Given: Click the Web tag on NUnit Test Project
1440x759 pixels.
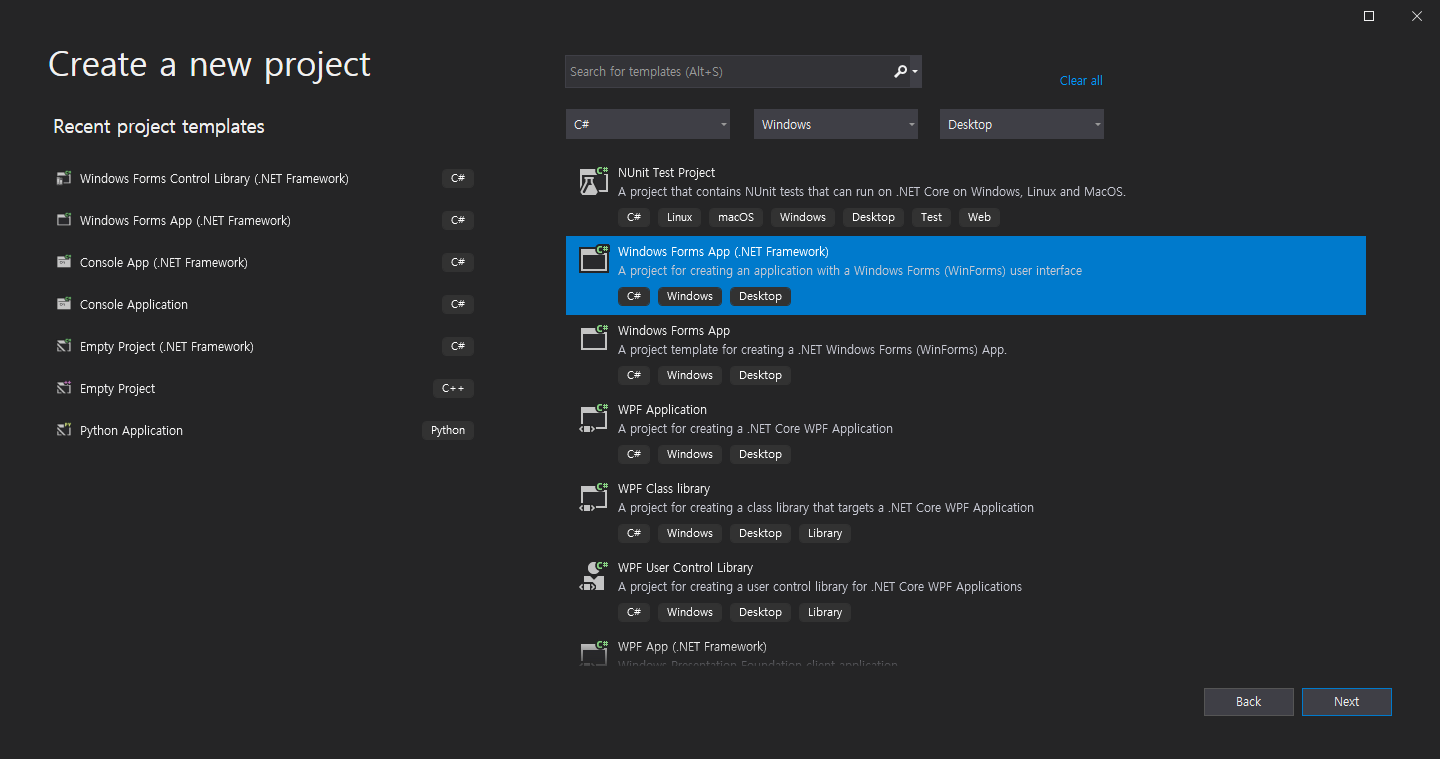Looking at the screenshot, I should pyautogui.click(x=980, y=217).
